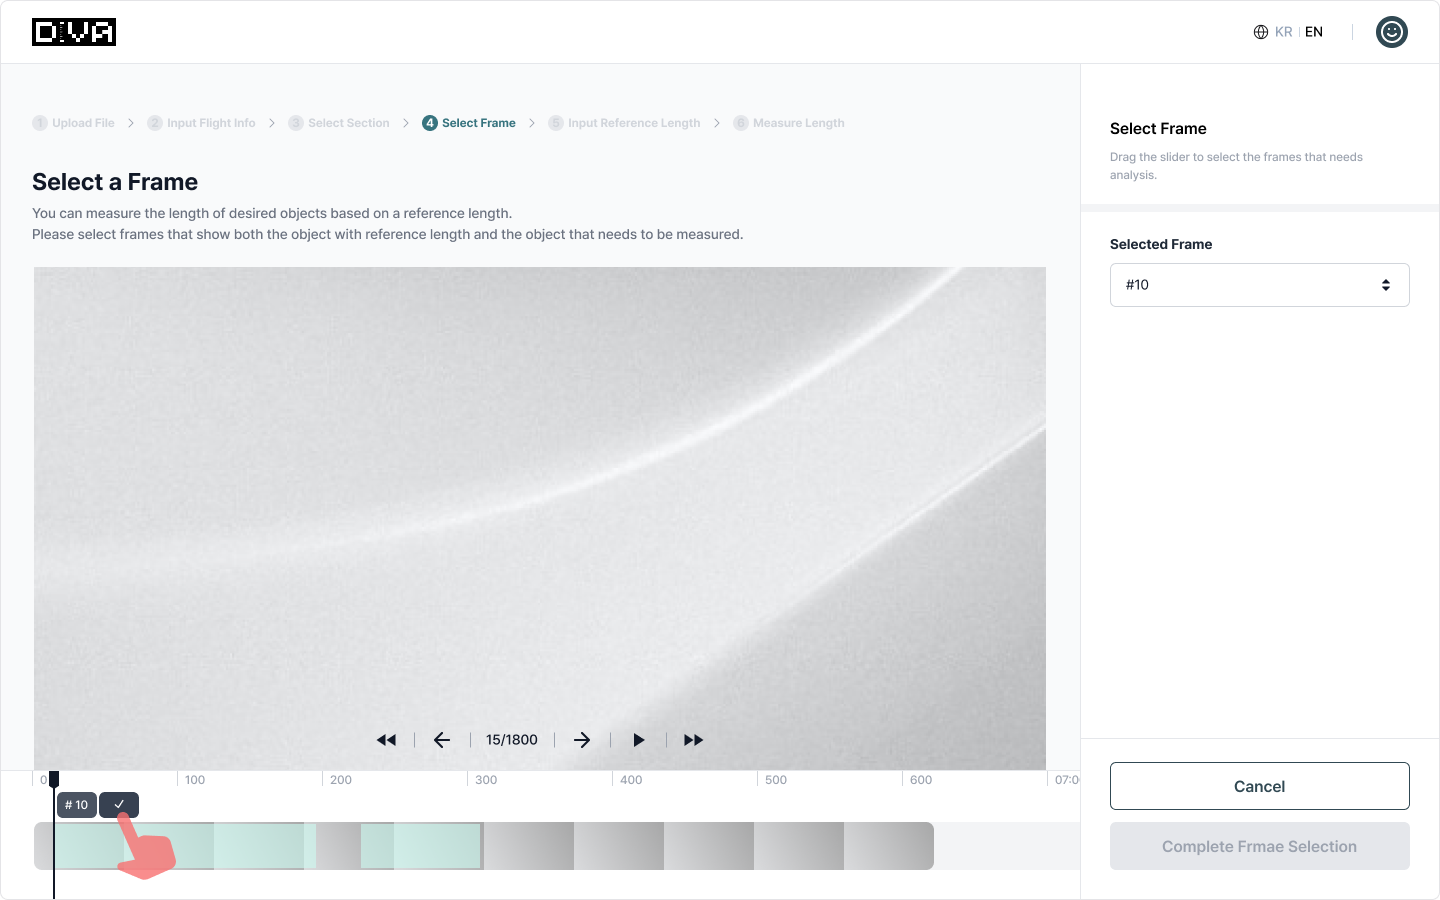Jump to Input Reference Length step

(x=624, y=123)
